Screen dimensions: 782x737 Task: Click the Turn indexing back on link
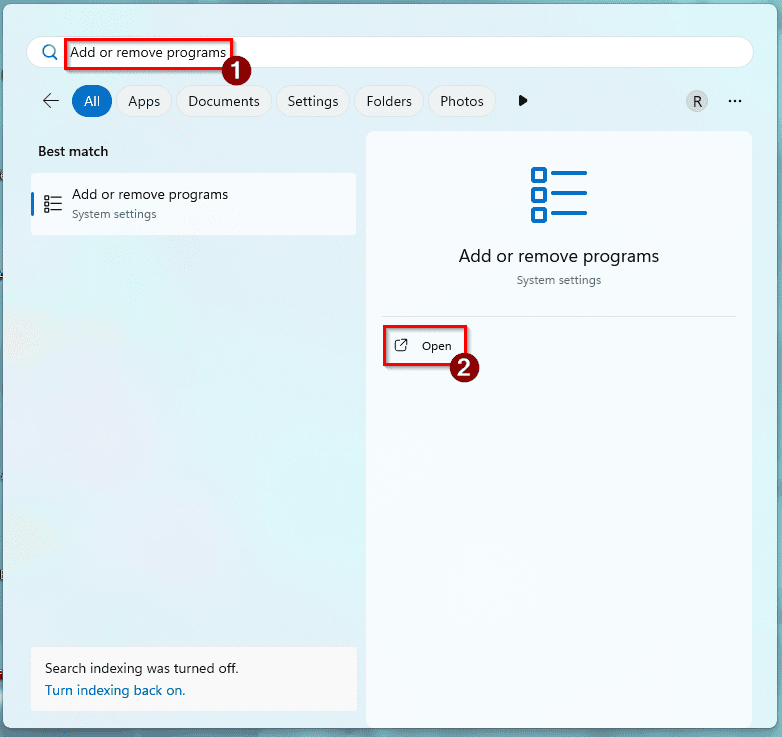pos(115,690)
